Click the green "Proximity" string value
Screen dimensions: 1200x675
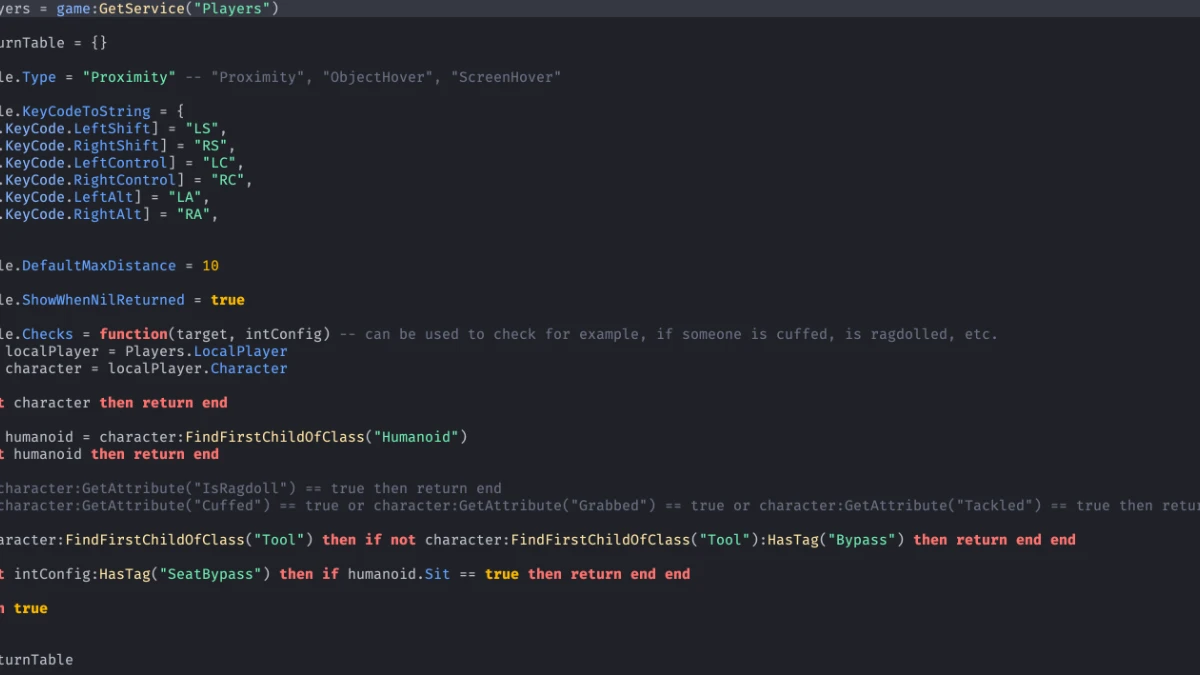pyautogui.click(x=130, y=77)
